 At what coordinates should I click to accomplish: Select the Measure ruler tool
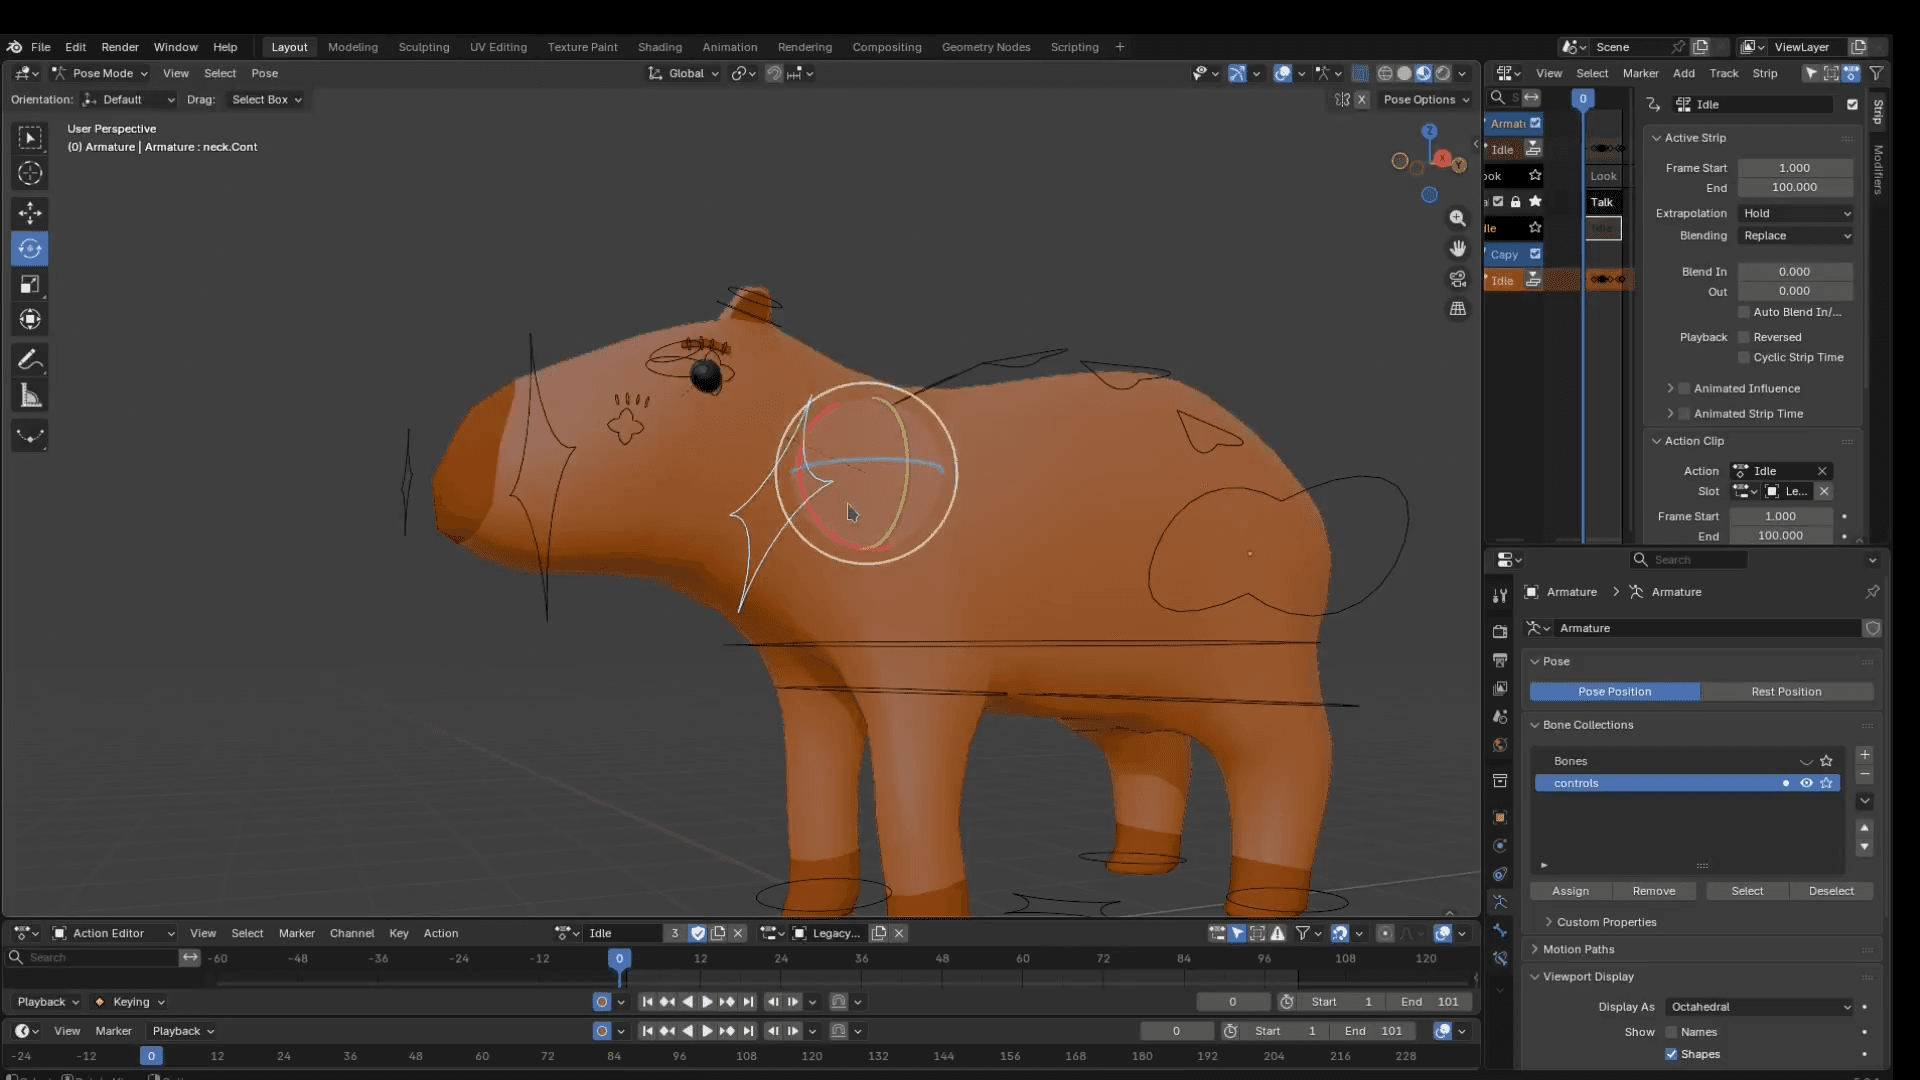coord(30,397)
